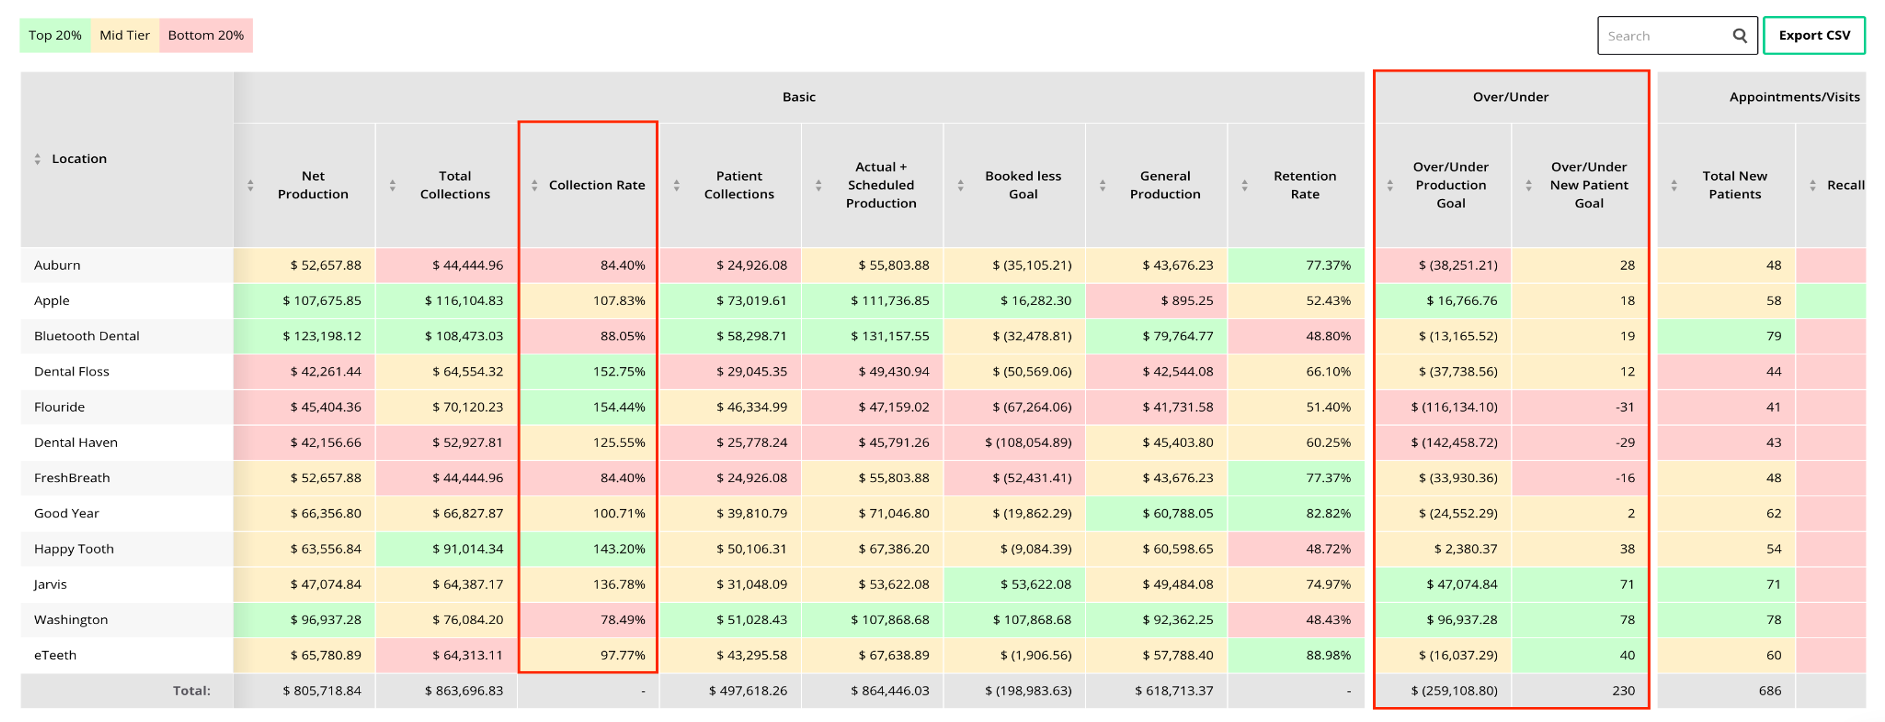Click the search magnifier icon
This screenshot has height=722, width=1885.
(x=1740, y=36)
